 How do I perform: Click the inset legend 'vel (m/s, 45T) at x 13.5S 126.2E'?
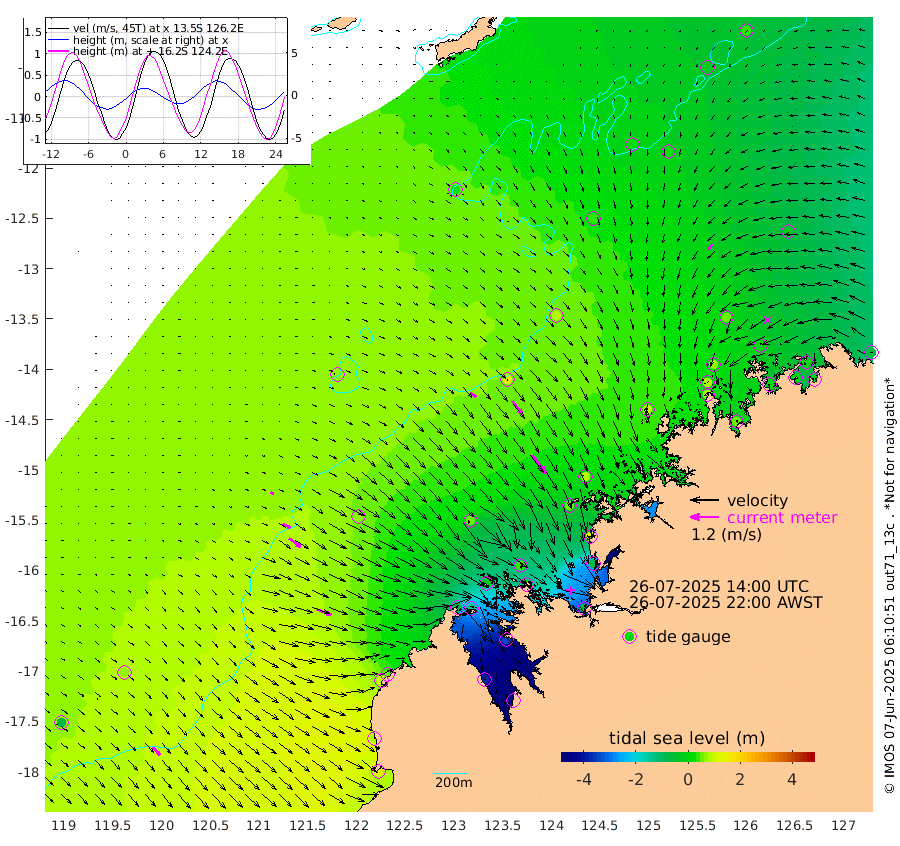[158, 28]
